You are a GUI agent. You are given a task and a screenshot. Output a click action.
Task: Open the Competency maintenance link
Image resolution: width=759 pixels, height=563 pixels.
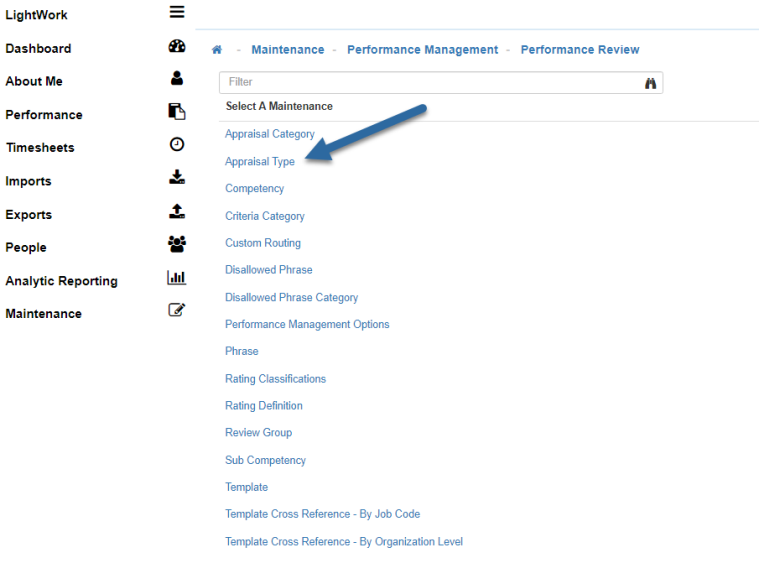click(x=254, y=188)
